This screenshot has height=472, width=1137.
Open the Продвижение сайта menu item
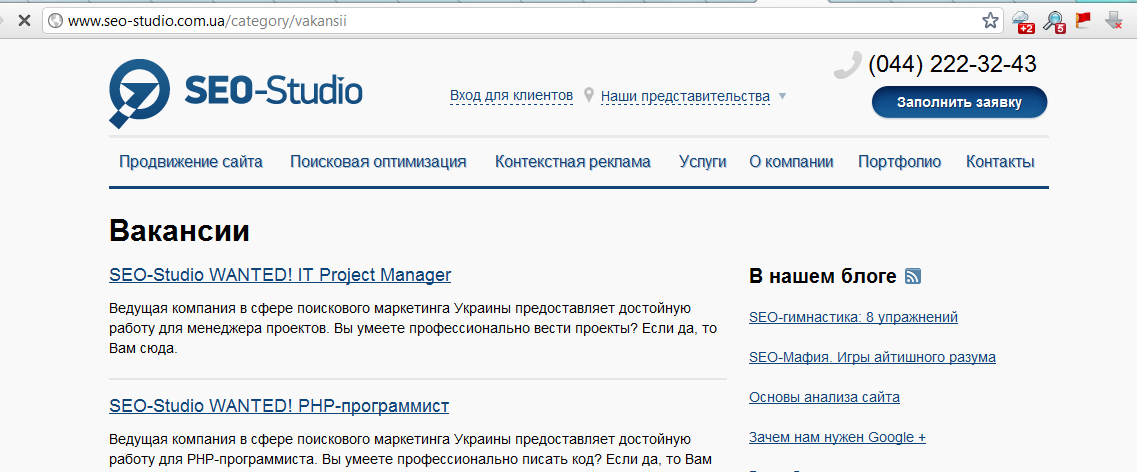click(x=191, y=162)
